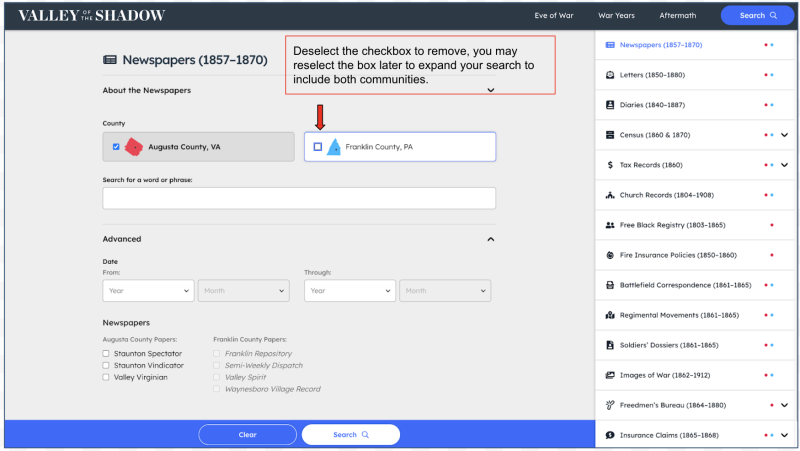
Task: Click the Freedmen's Bureau icon
Action: point(610,405)
